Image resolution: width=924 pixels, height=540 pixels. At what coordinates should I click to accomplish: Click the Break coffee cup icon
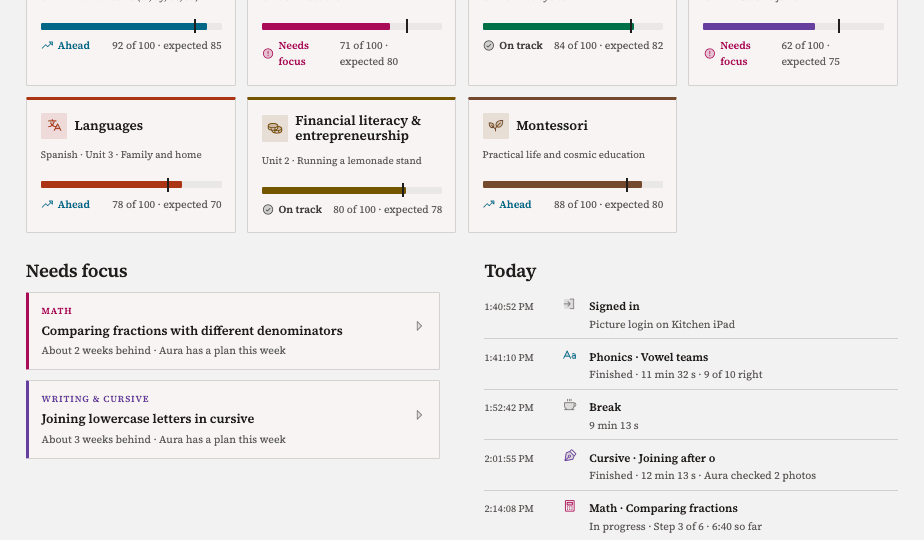569,405
